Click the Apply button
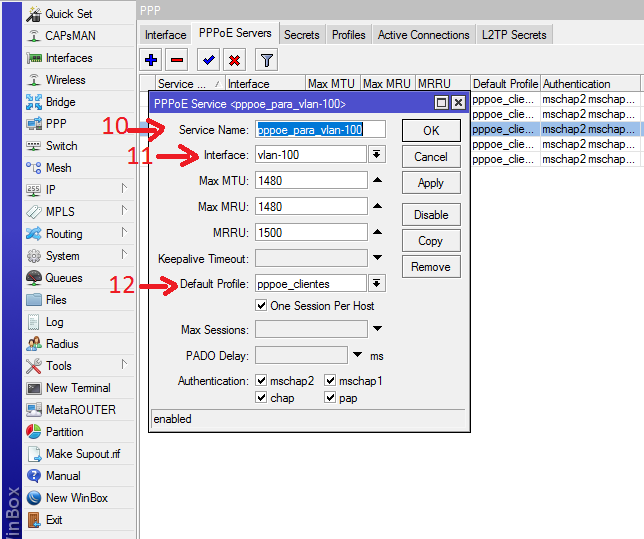644x539 pixels. (431, 183)
